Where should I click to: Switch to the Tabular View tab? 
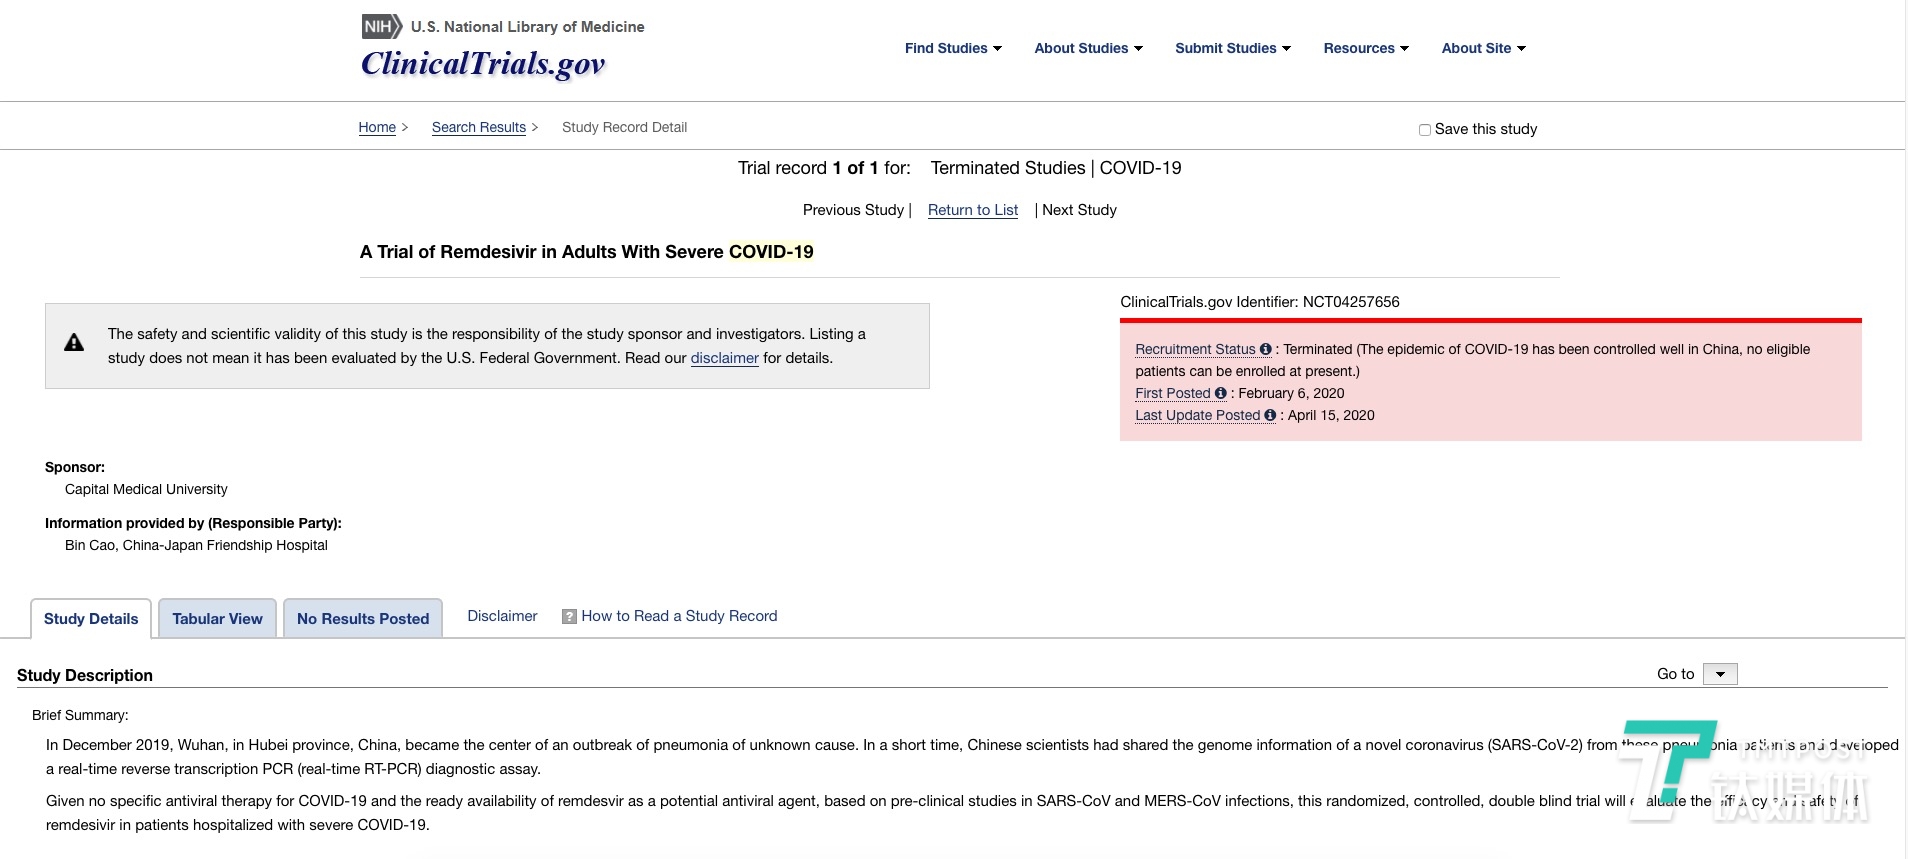[x=217, y=619]
